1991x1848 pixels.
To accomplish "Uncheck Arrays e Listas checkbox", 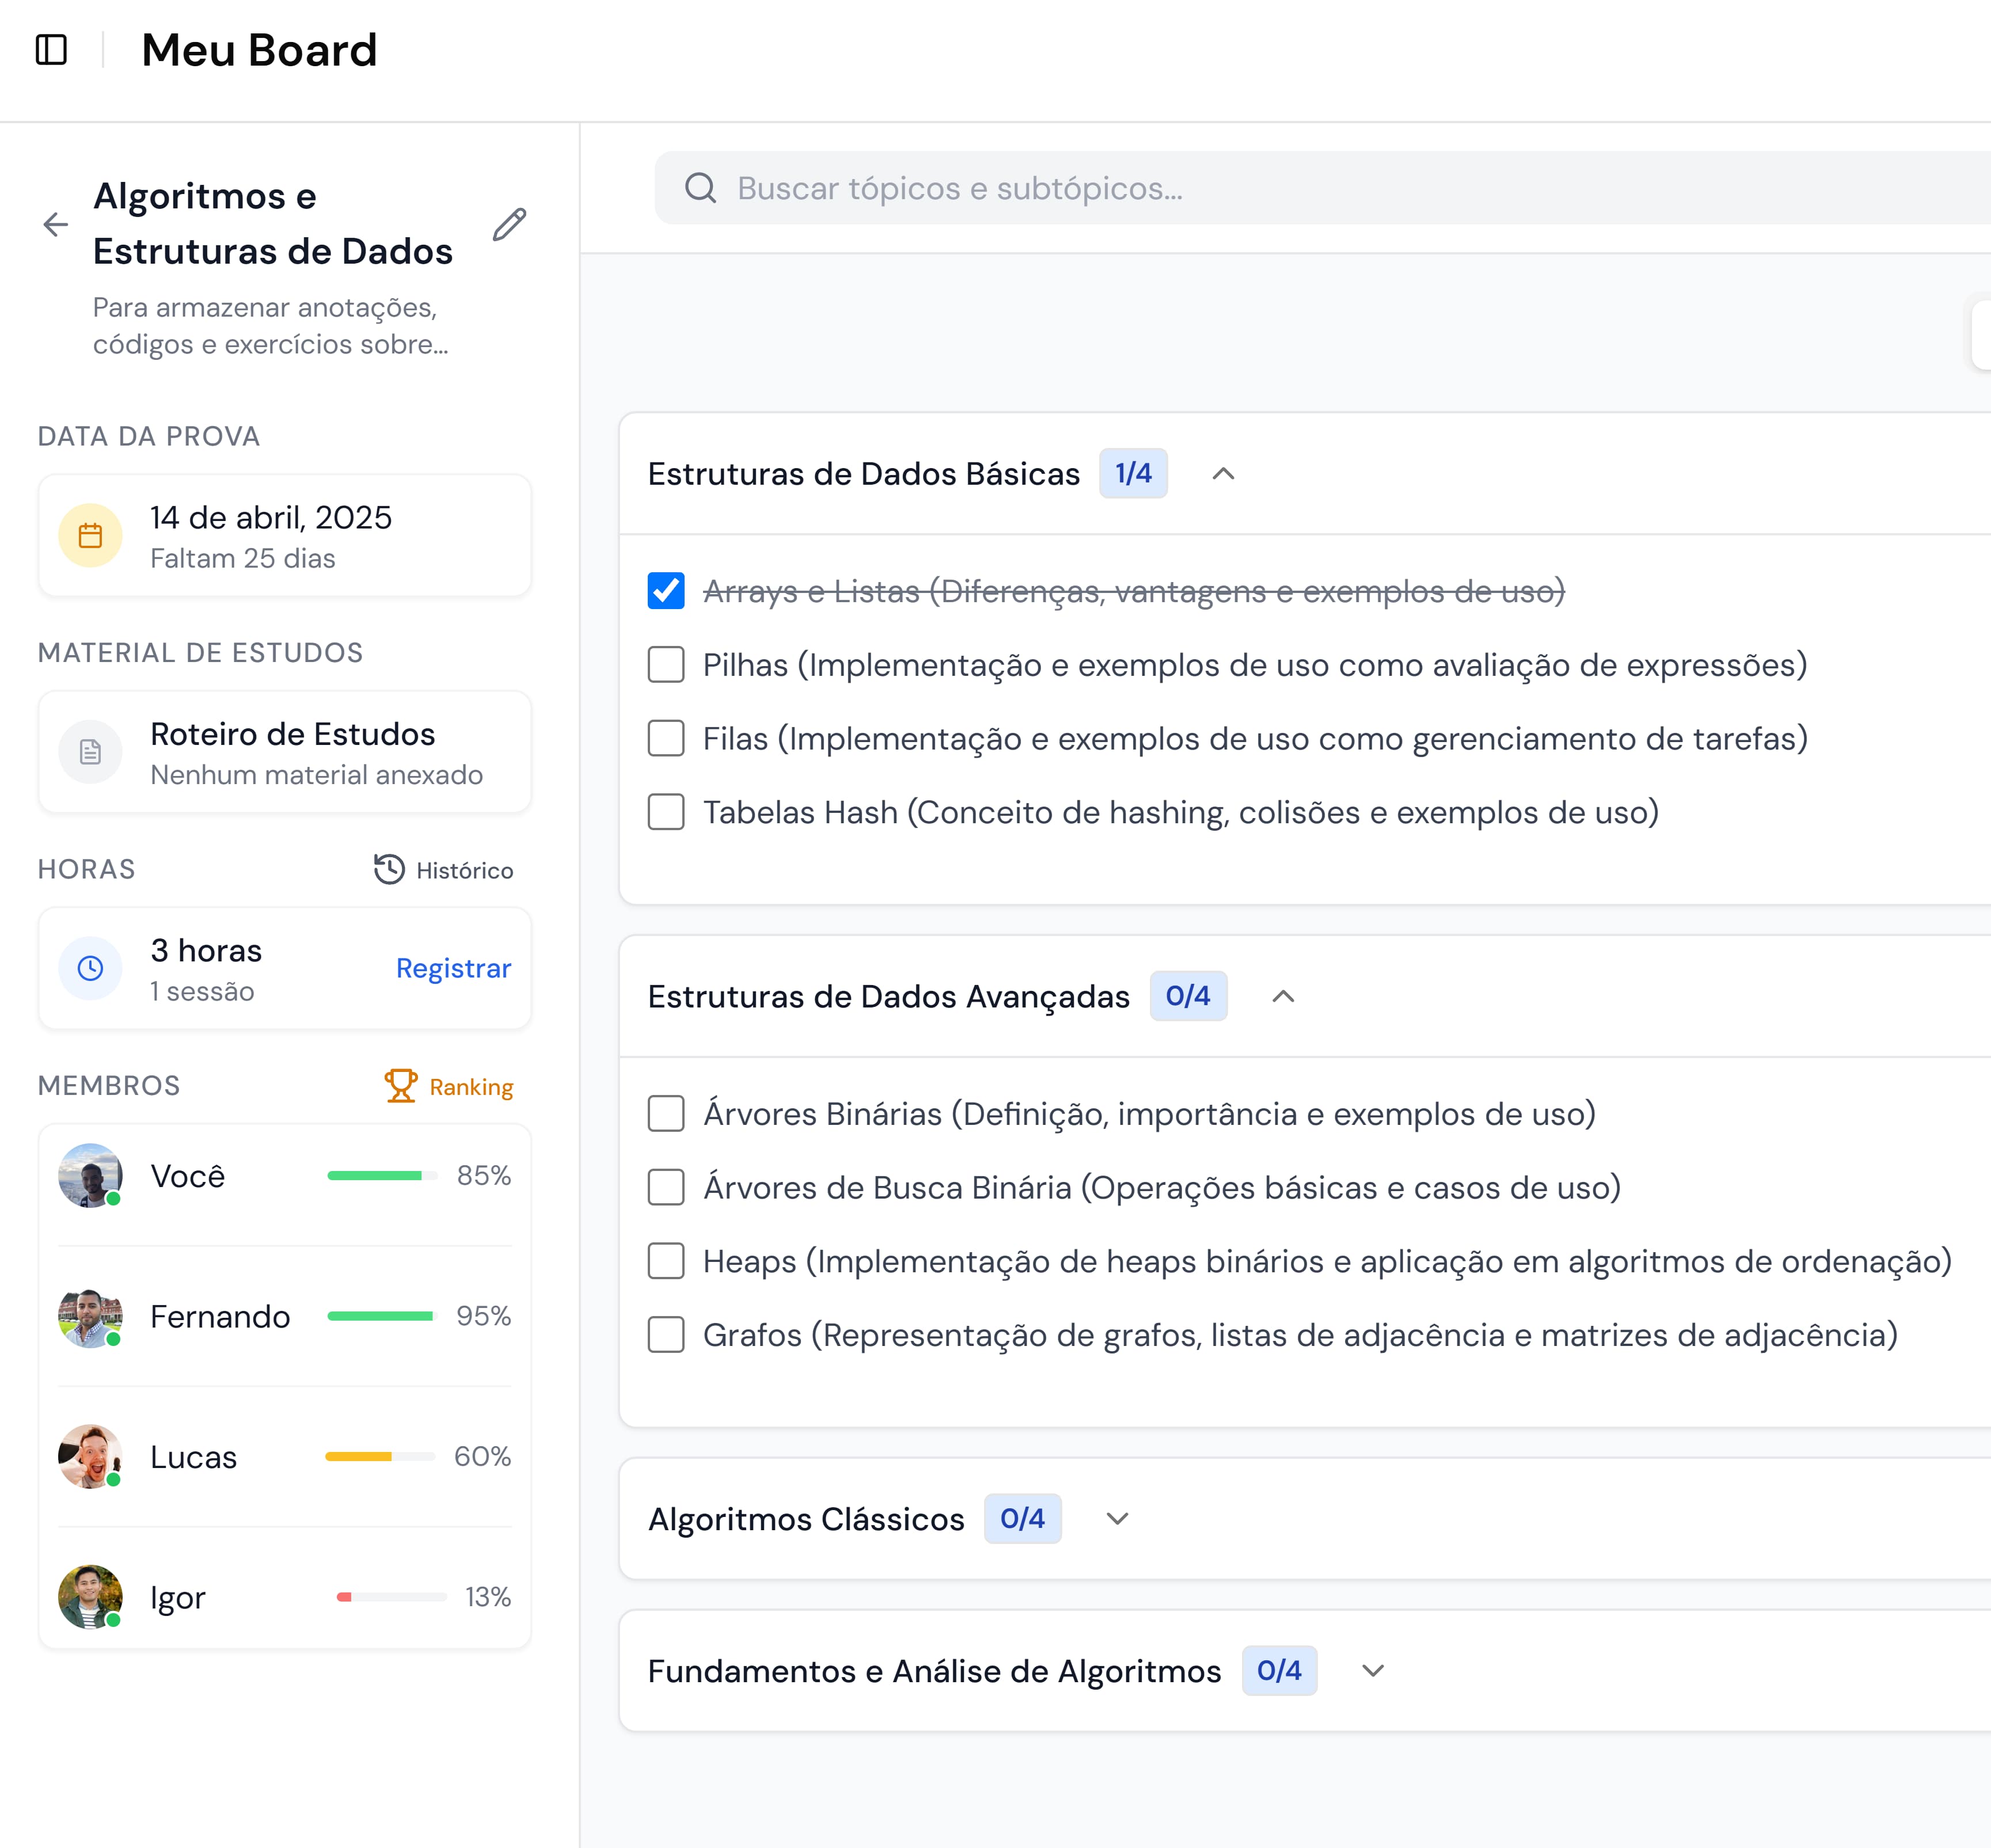I will coord(666,591).
